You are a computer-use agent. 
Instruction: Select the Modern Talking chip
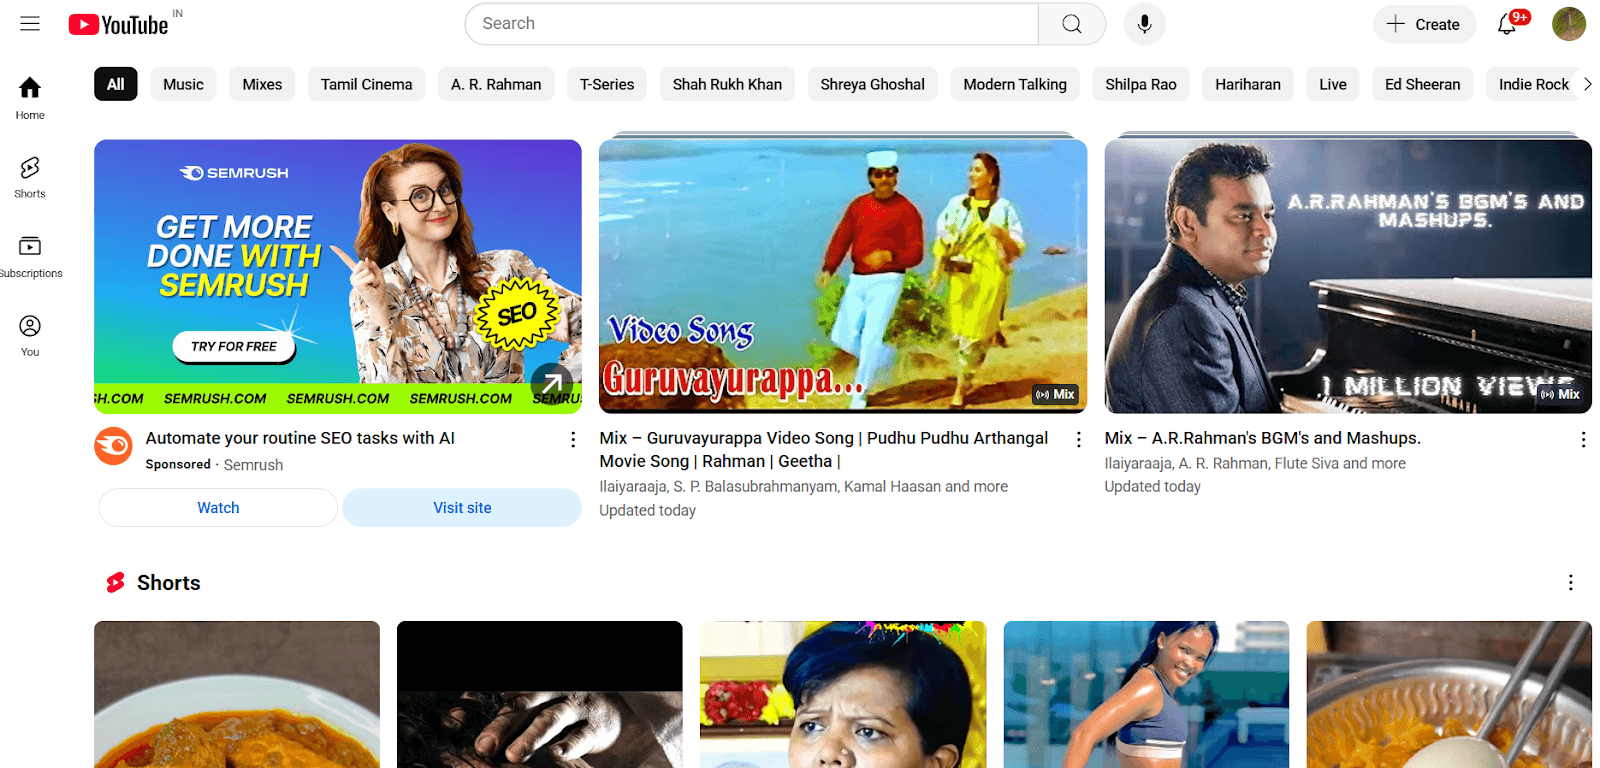(x=1015, y=84)
